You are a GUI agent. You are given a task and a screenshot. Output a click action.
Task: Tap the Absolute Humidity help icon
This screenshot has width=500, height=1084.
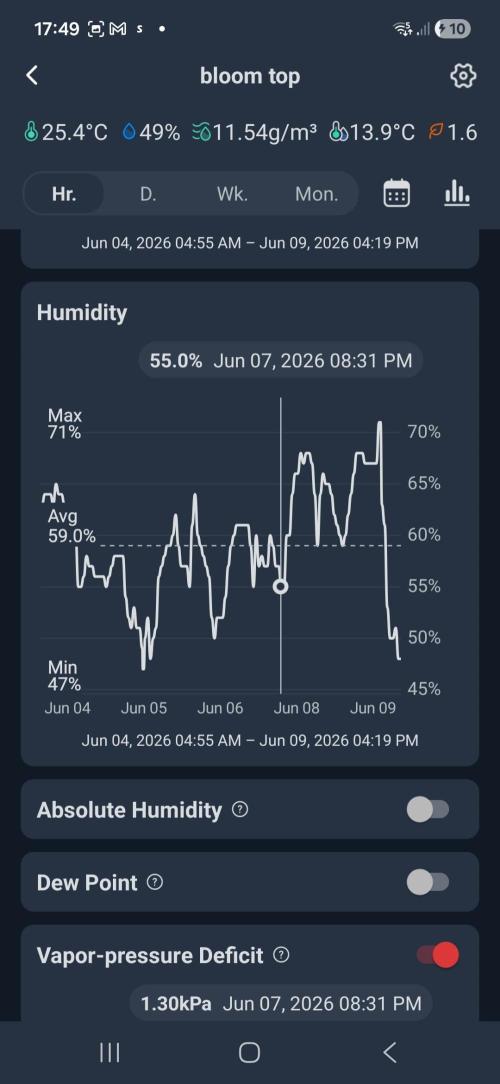[239, 810]
